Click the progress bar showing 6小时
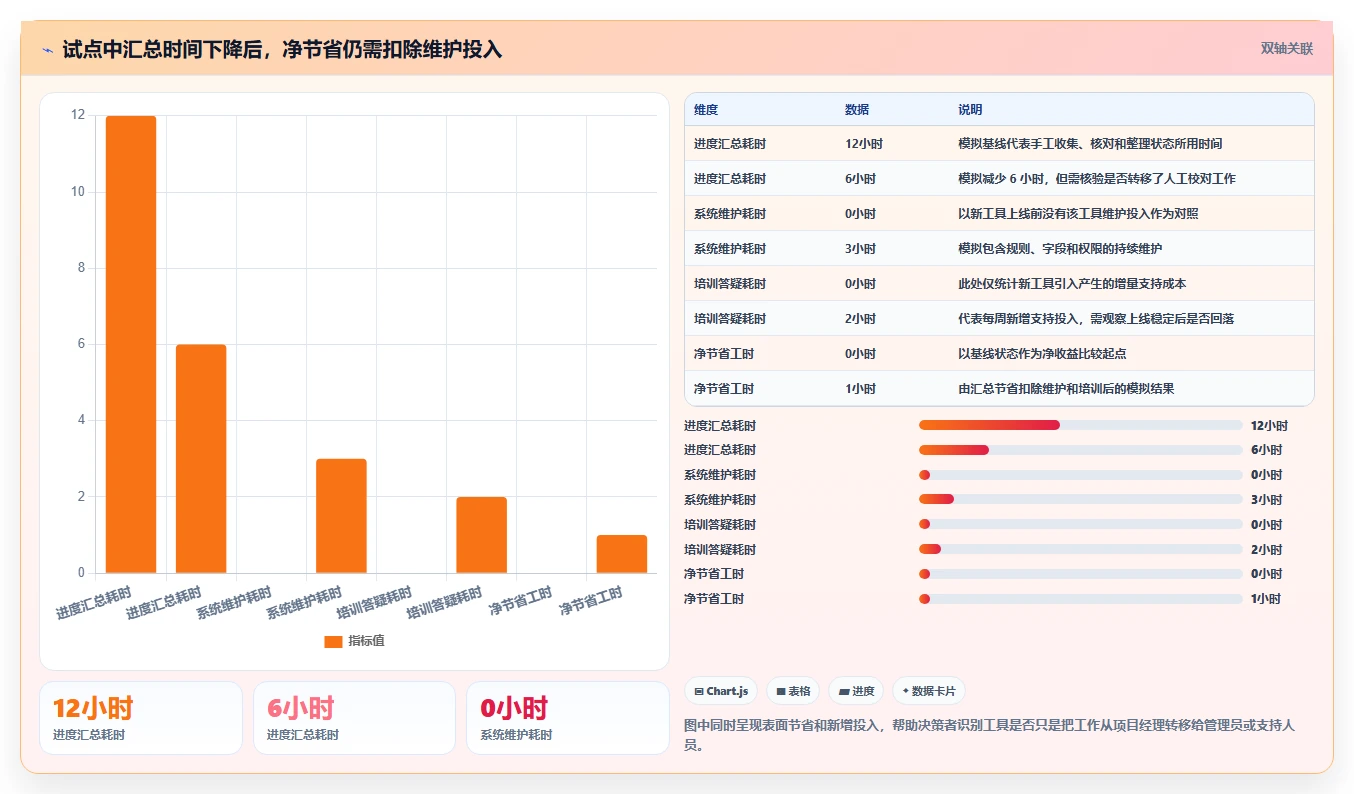The height and width of the screenshot is (794, 1354). click(x=1081, y=450)
